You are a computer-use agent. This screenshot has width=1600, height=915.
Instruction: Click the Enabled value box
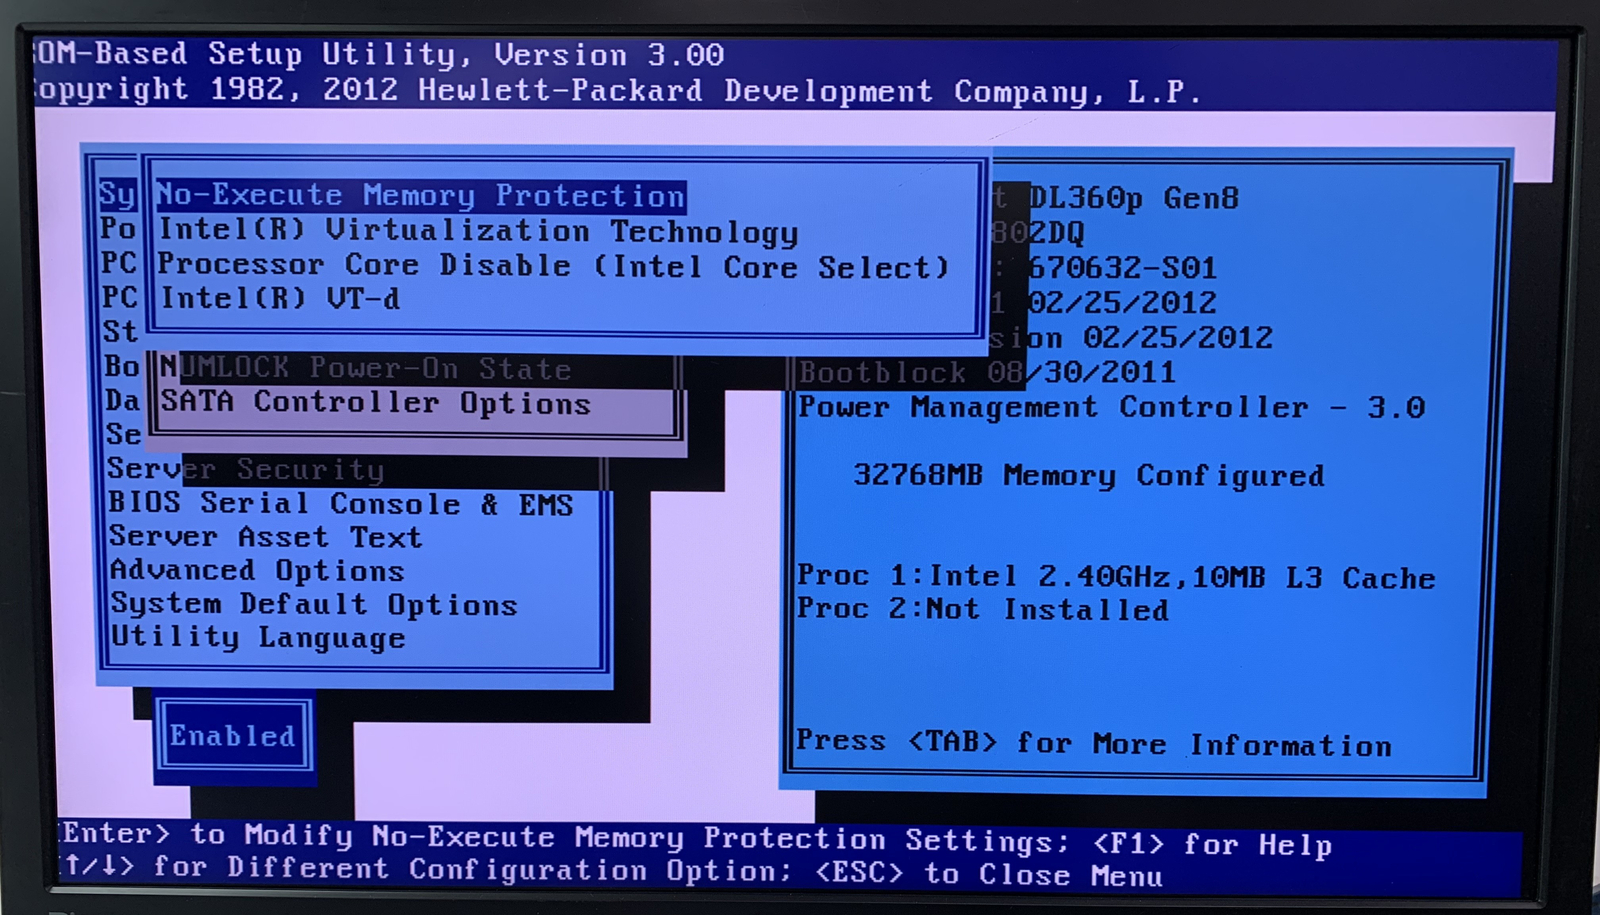pyautogui.click(x=233, y=736)
